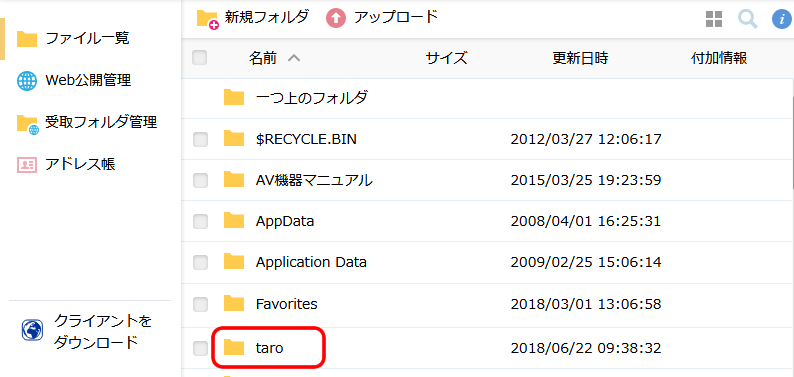Screen dimensions: 794x377
Task: Switch to grid thumbnail view icon
Action: click(714, 20)
